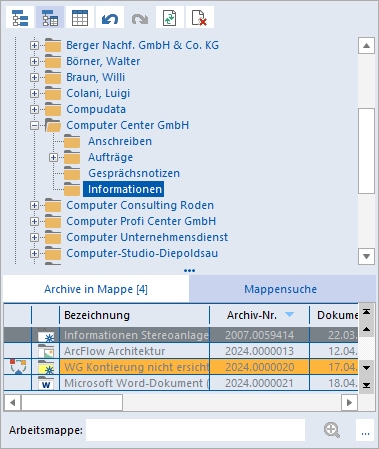Click the folder icon of Berger Nachf. GmbH

pyautogui.click(x=53, y=45)
